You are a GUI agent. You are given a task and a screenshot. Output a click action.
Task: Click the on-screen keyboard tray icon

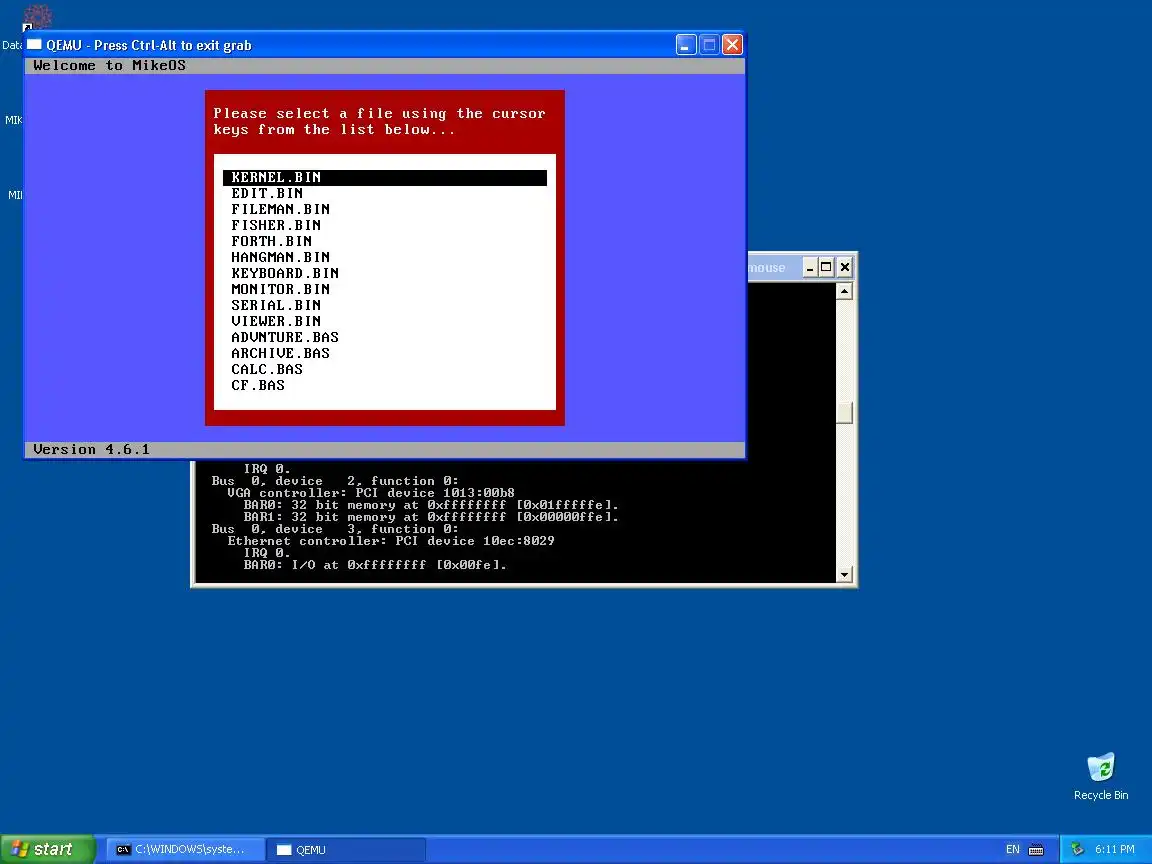coord(1036,849)
